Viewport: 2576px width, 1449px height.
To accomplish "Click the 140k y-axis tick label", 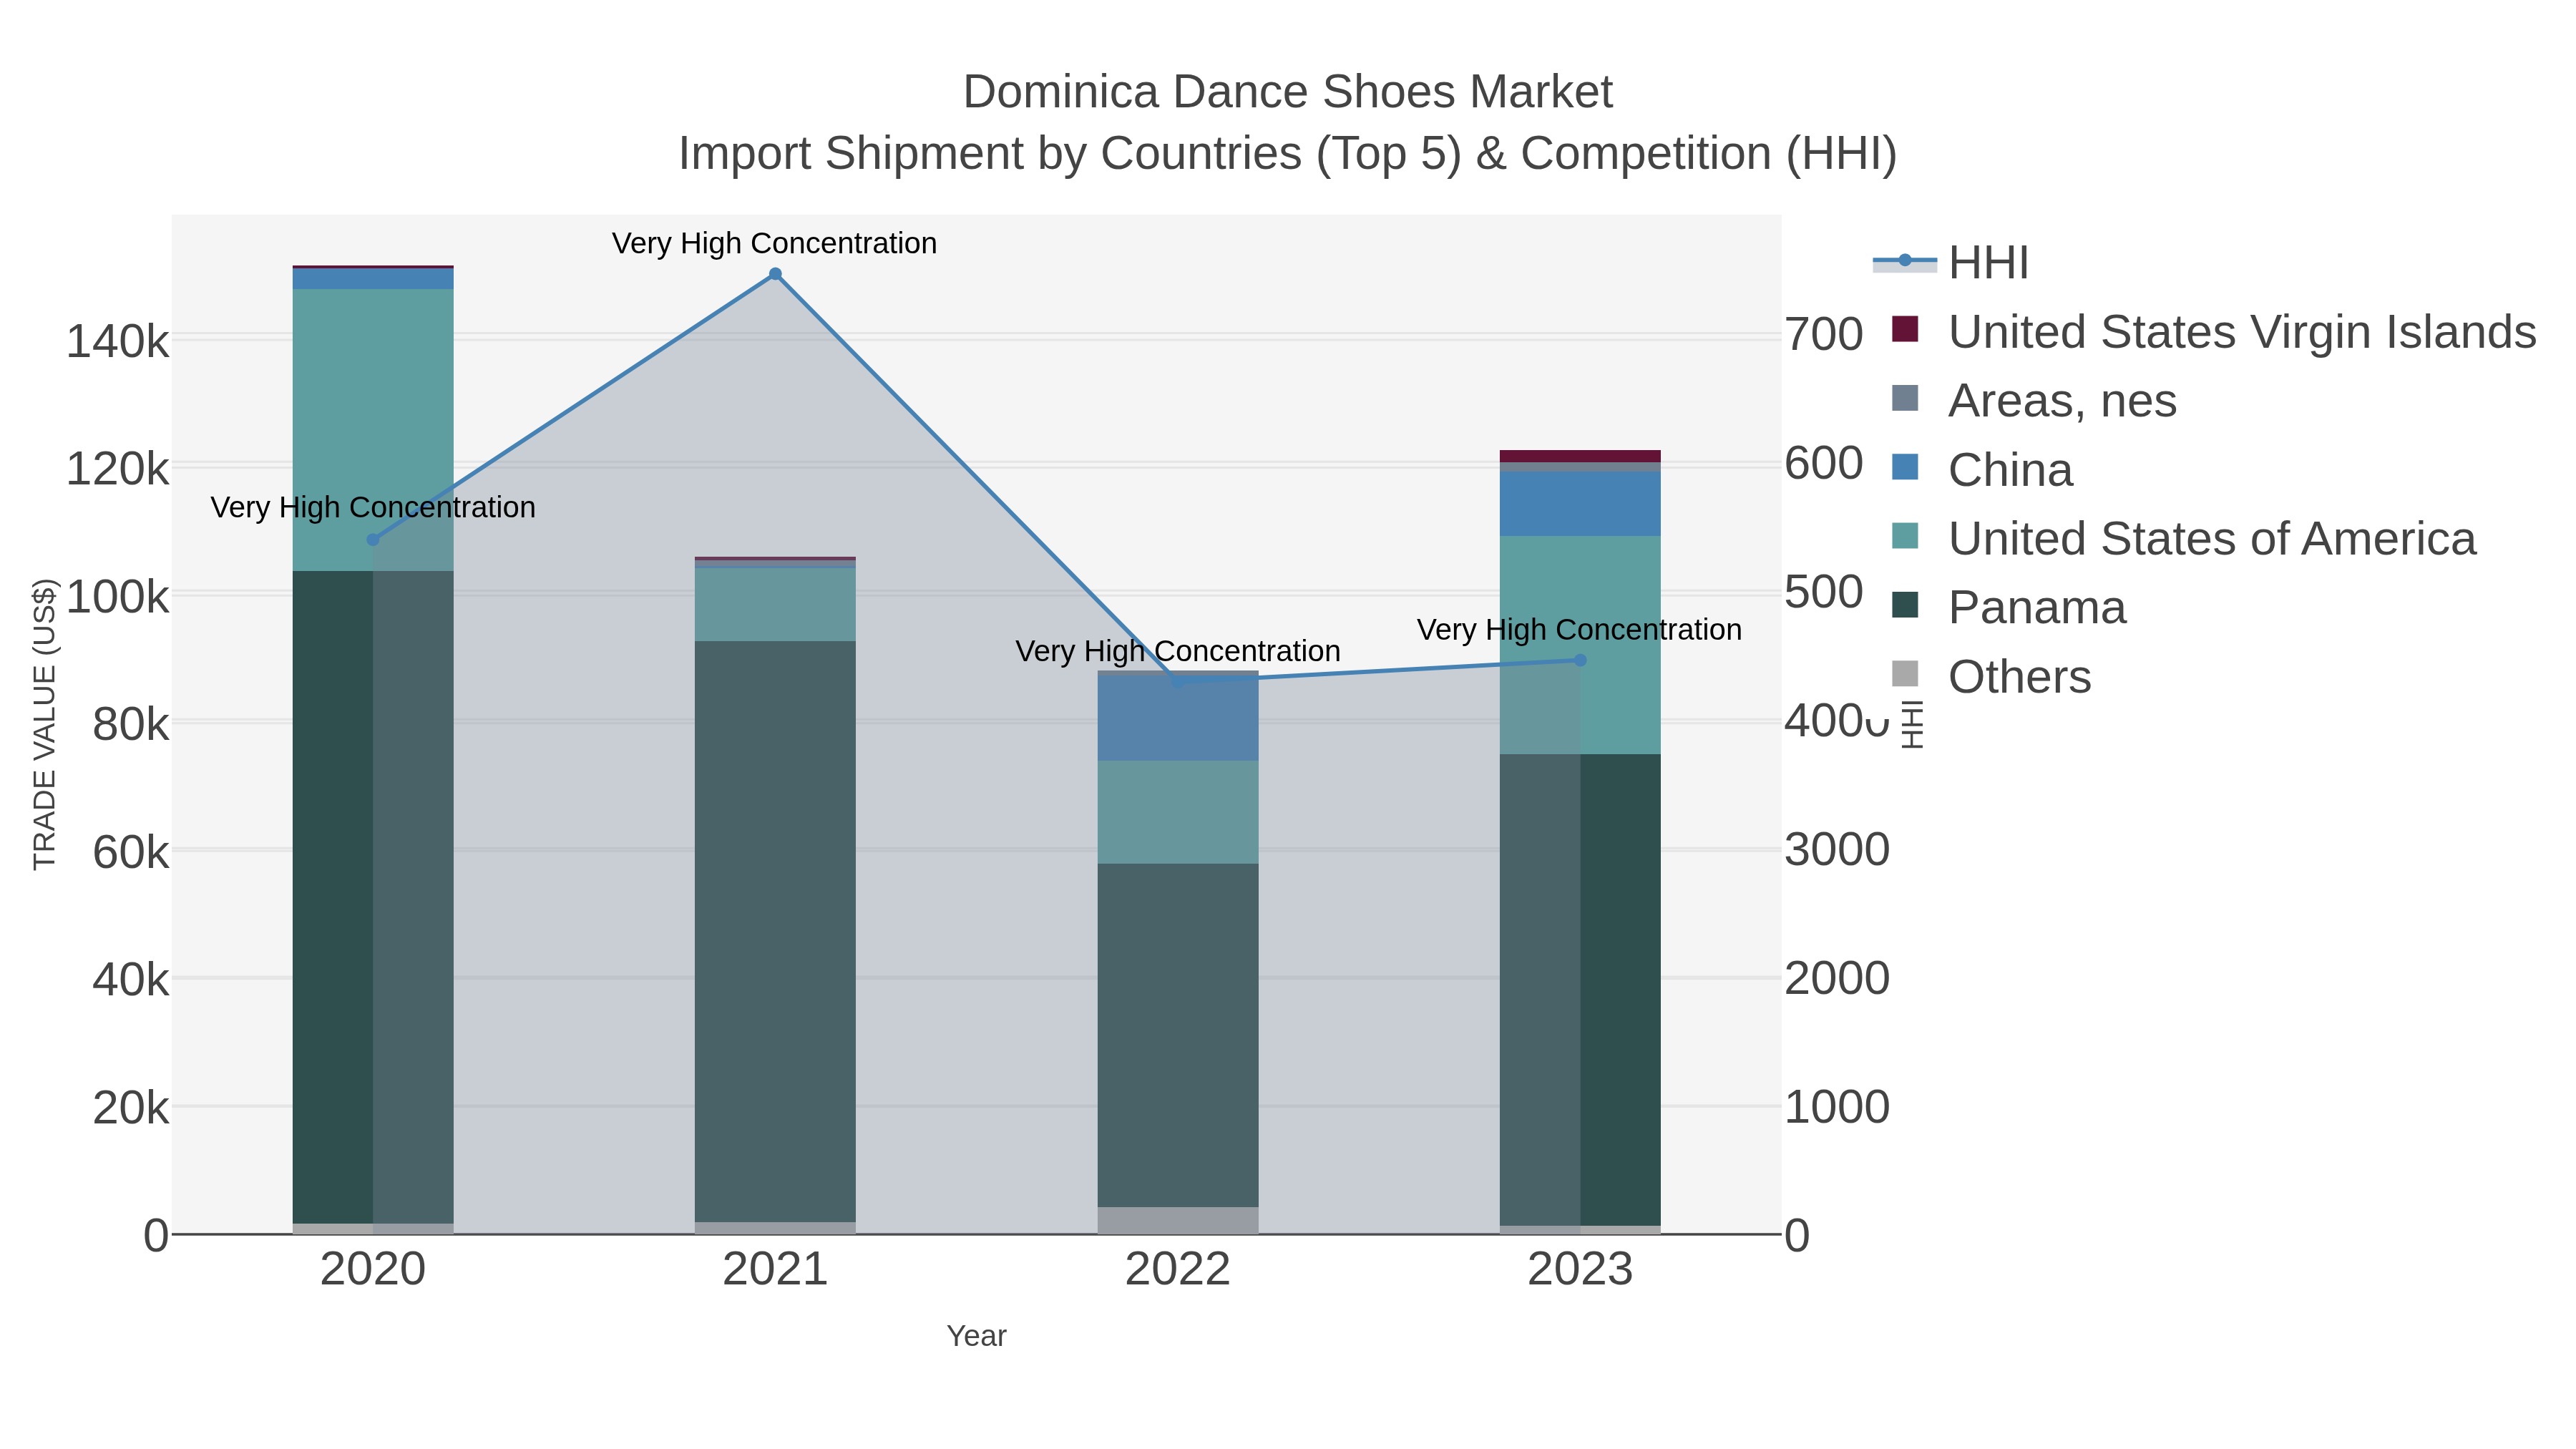I will tap(118, 342).
